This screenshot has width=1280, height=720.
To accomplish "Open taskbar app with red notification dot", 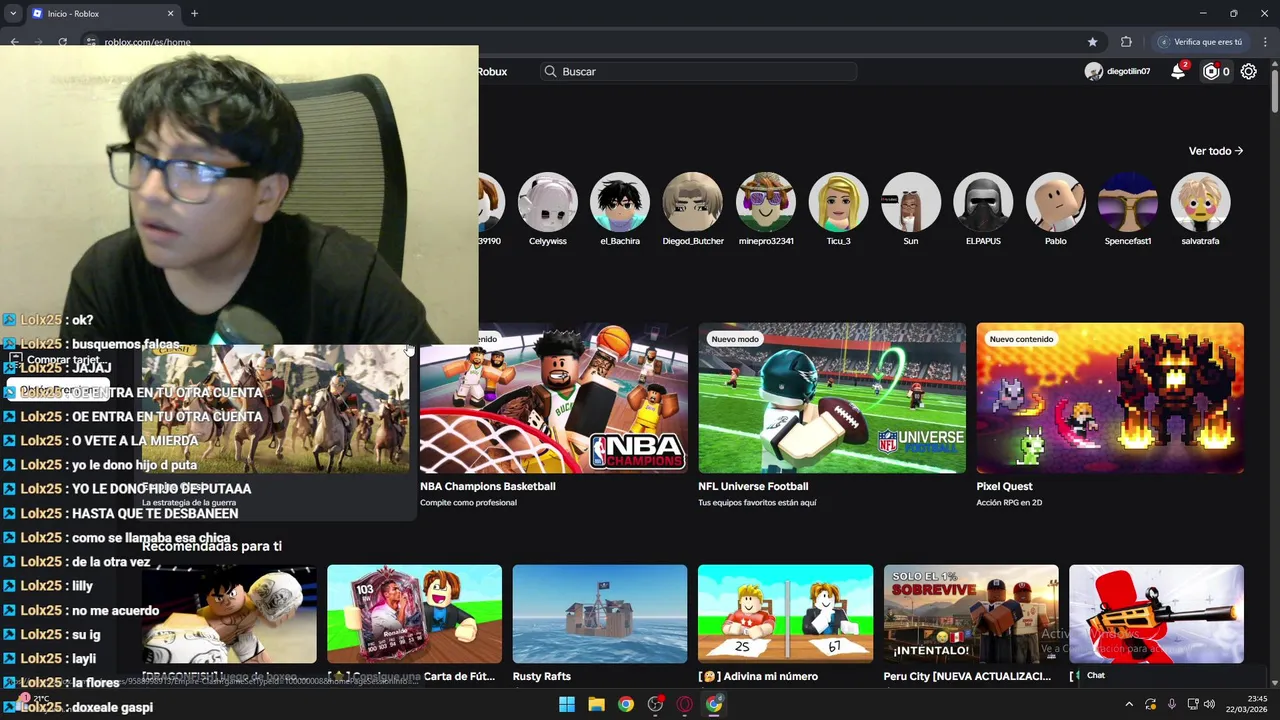I will pyautogui.click(x=655, y=704).
